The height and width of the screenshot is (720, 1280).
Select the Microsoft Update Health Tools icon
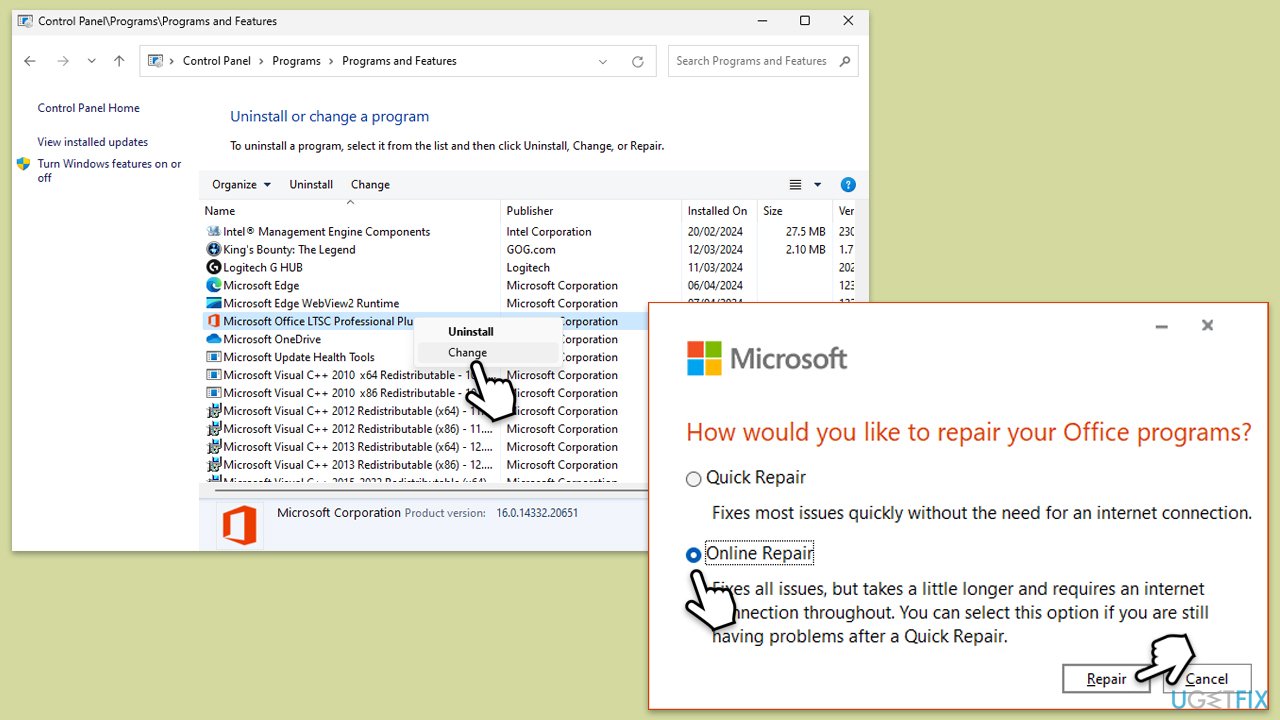click(x=213, y=357)
